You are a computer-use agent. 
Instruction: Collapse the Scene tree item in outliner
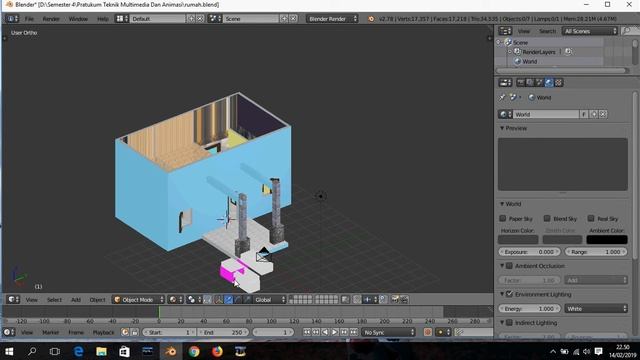(499, 42)
